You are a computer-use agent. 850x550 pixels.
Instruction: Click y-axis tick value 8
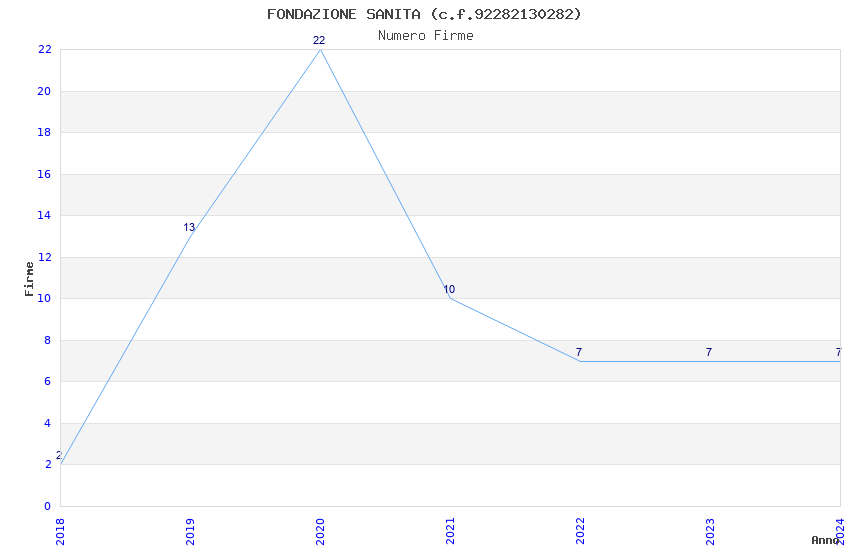coord(48,340)
